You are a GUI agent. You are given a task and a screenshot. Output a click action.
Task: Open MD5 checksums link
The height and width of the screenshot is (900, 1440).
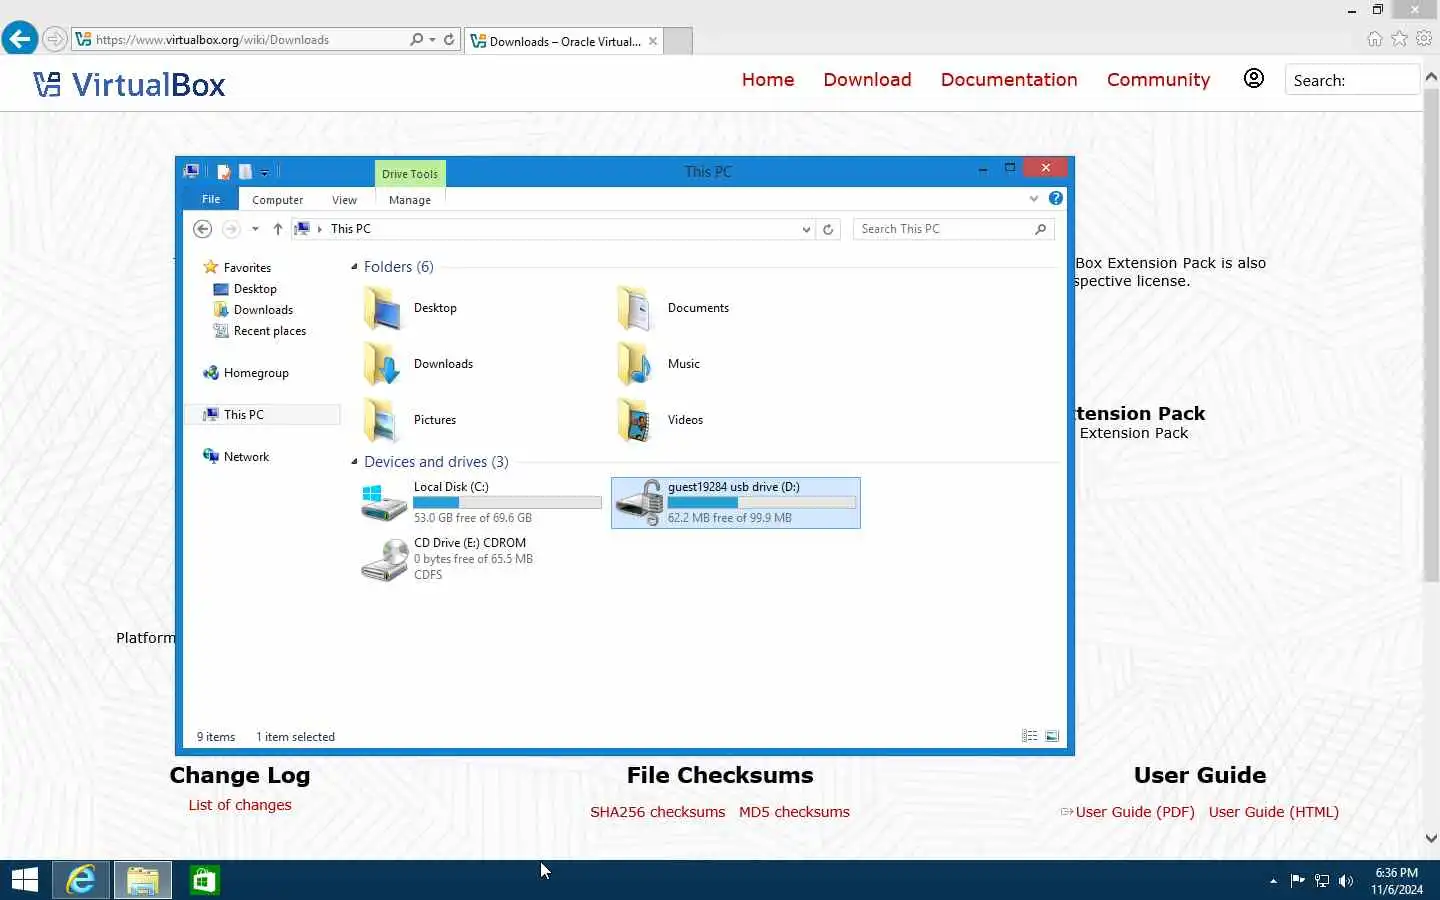(794, 812)
